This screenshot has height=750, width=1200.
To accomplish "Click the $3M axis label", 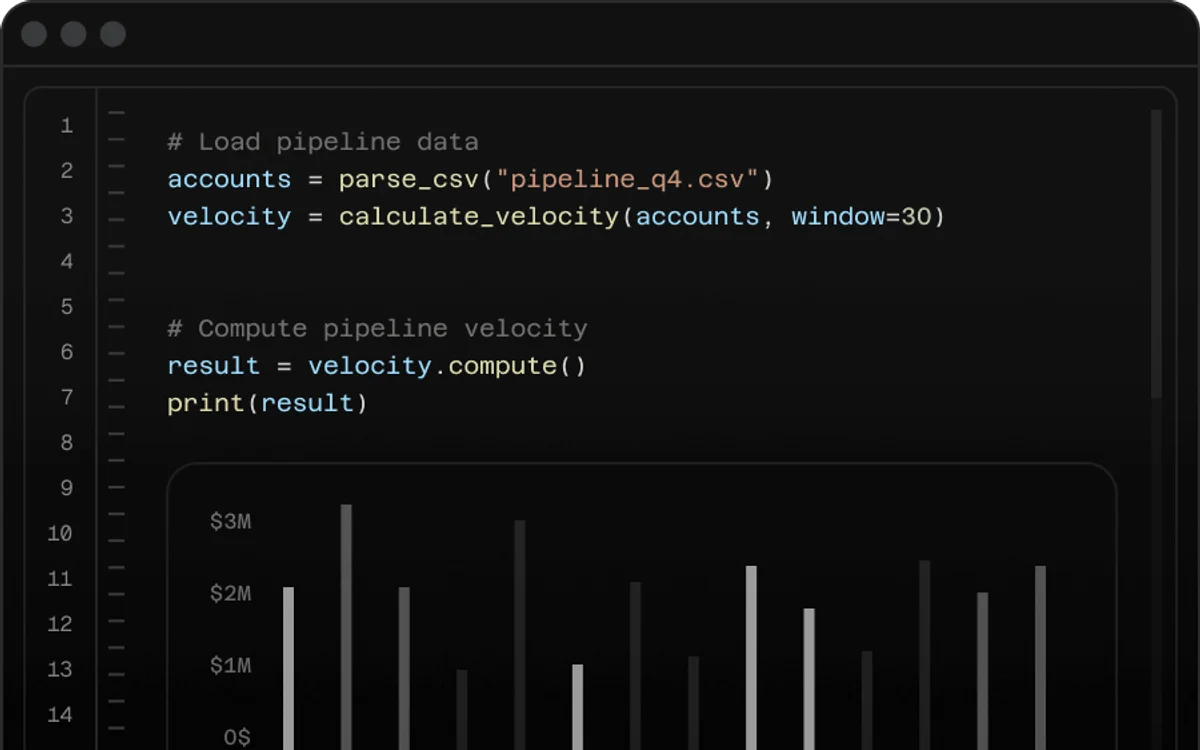I will pos(230,522).
